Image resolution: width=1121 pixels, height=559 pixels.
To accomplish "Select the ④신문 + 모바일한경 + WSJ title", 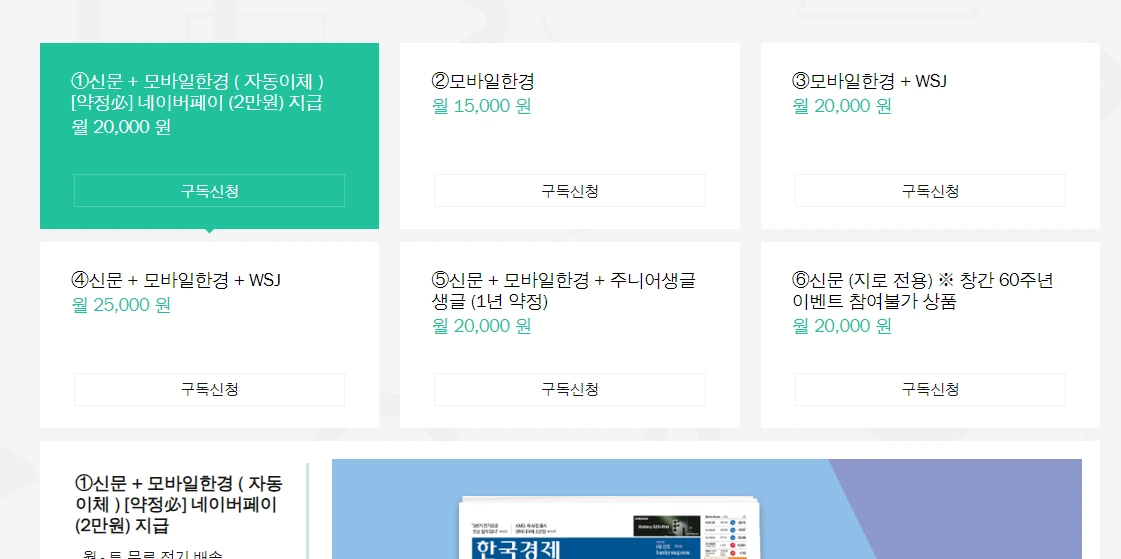I will pyautogui.click(x=176, y=280).
